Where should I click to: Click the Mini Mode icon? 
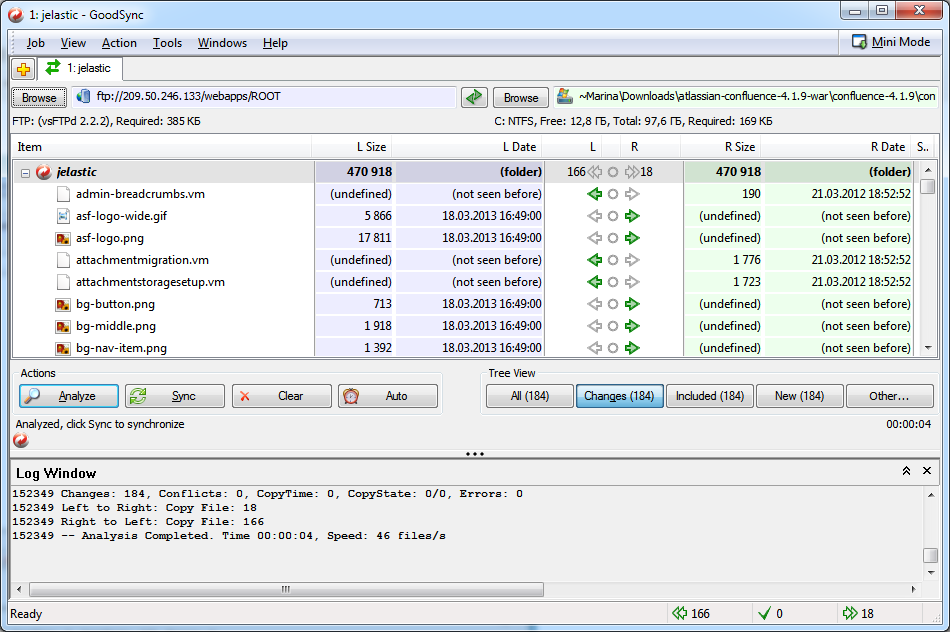click(859, 42)
